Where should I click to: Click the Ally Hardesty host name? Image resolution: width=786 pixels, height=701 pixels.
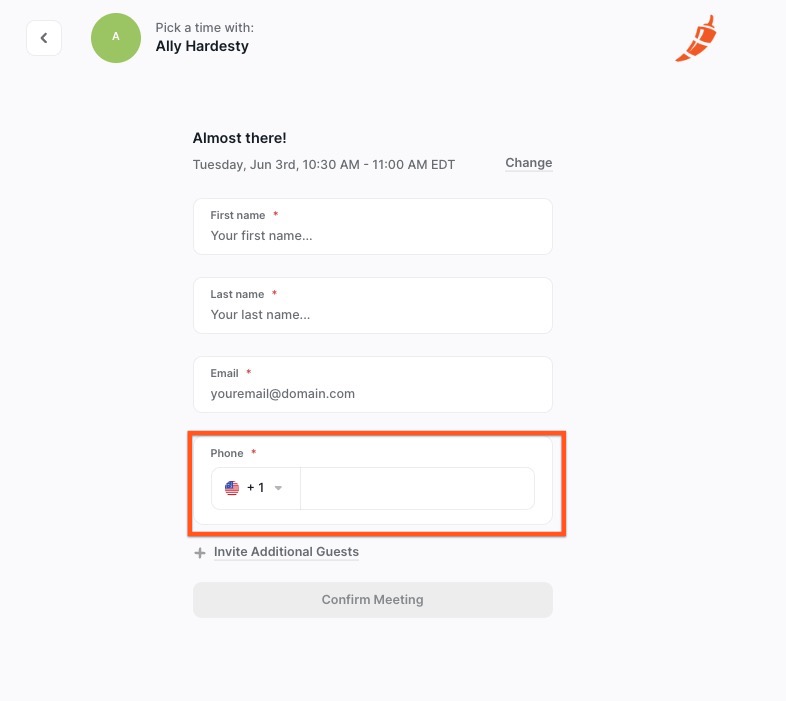pos(202,46)
